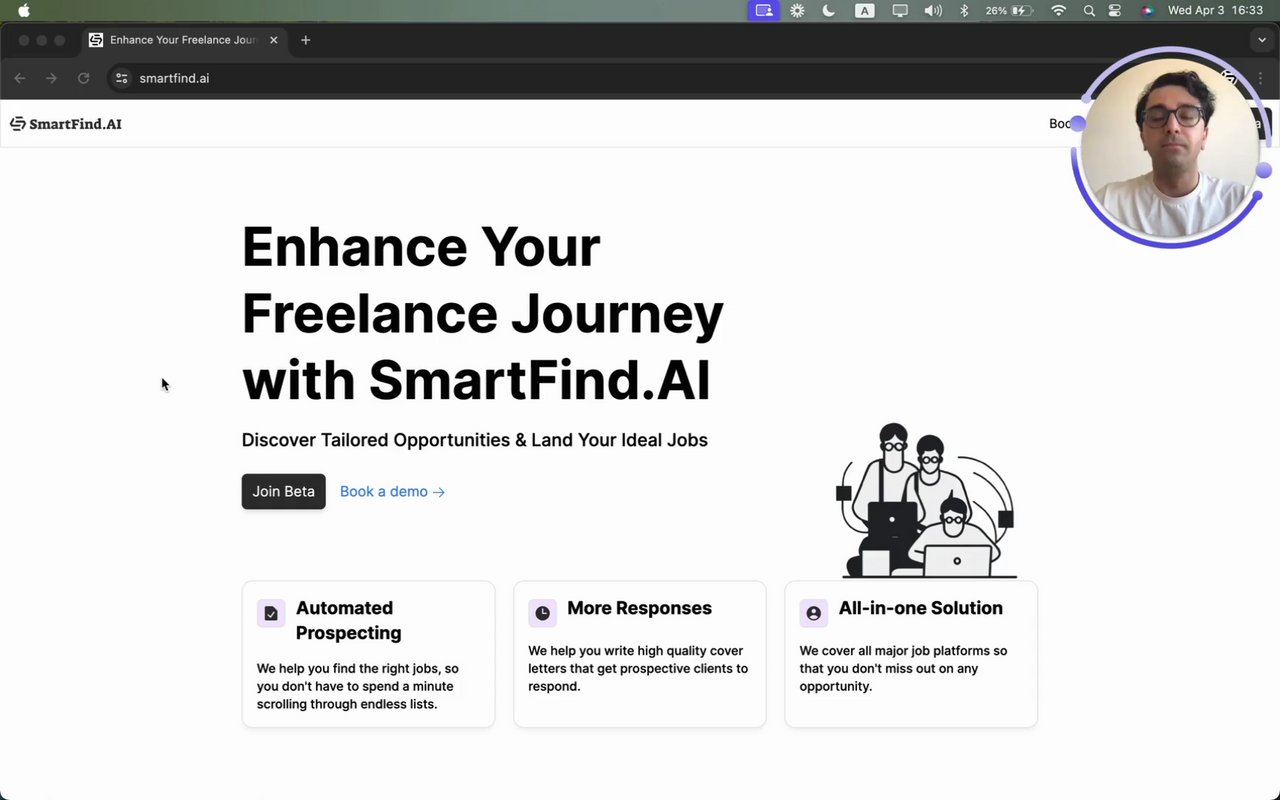The width and height of the screenshot is (1280, 800).
Task: Click the Enhance Your Freelance Journey headline
Action: [x=483, y=313]
